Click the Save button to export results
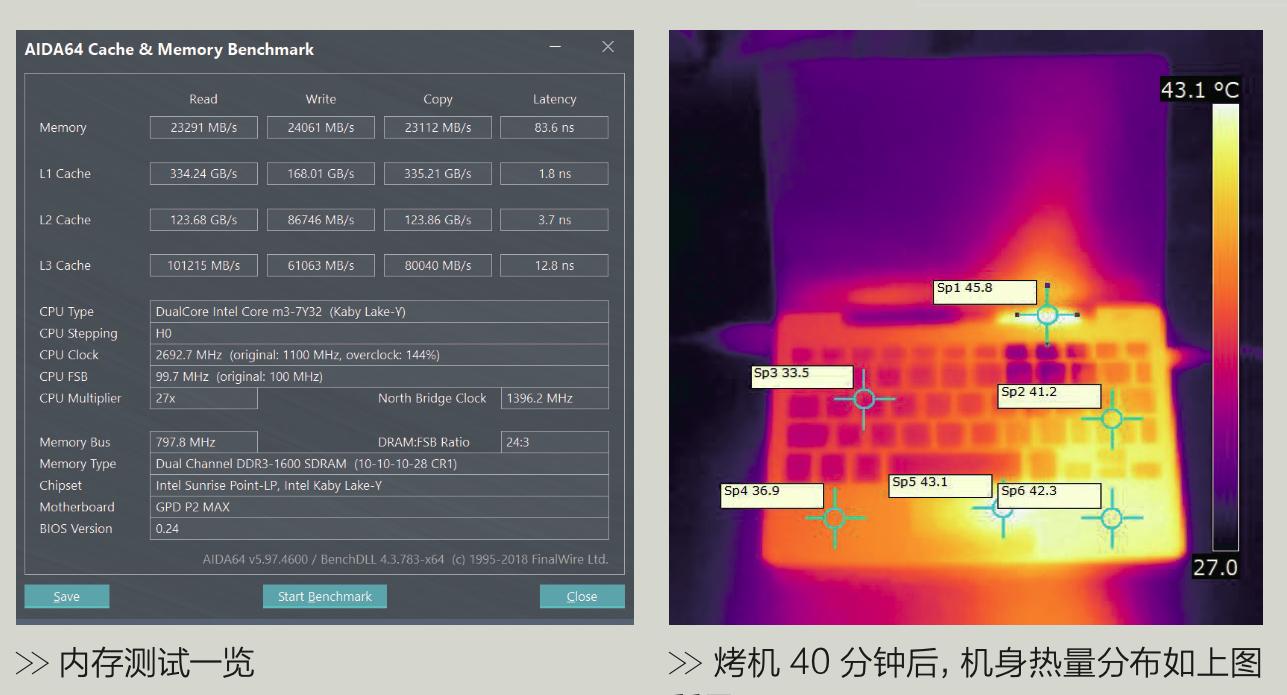The width and height of the screenshot is (1287, 695). point(66,595)
